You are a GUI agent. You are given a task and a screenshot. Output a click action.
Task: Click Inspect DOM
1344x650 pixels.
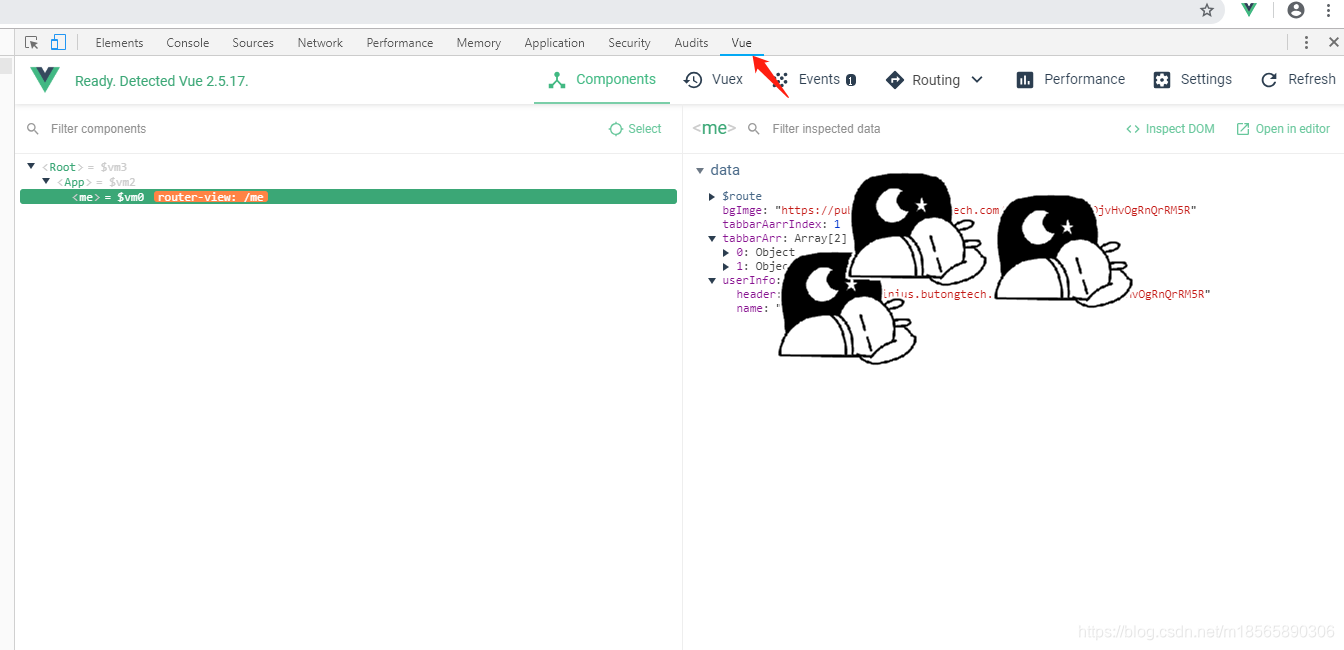pos(1170,129)
